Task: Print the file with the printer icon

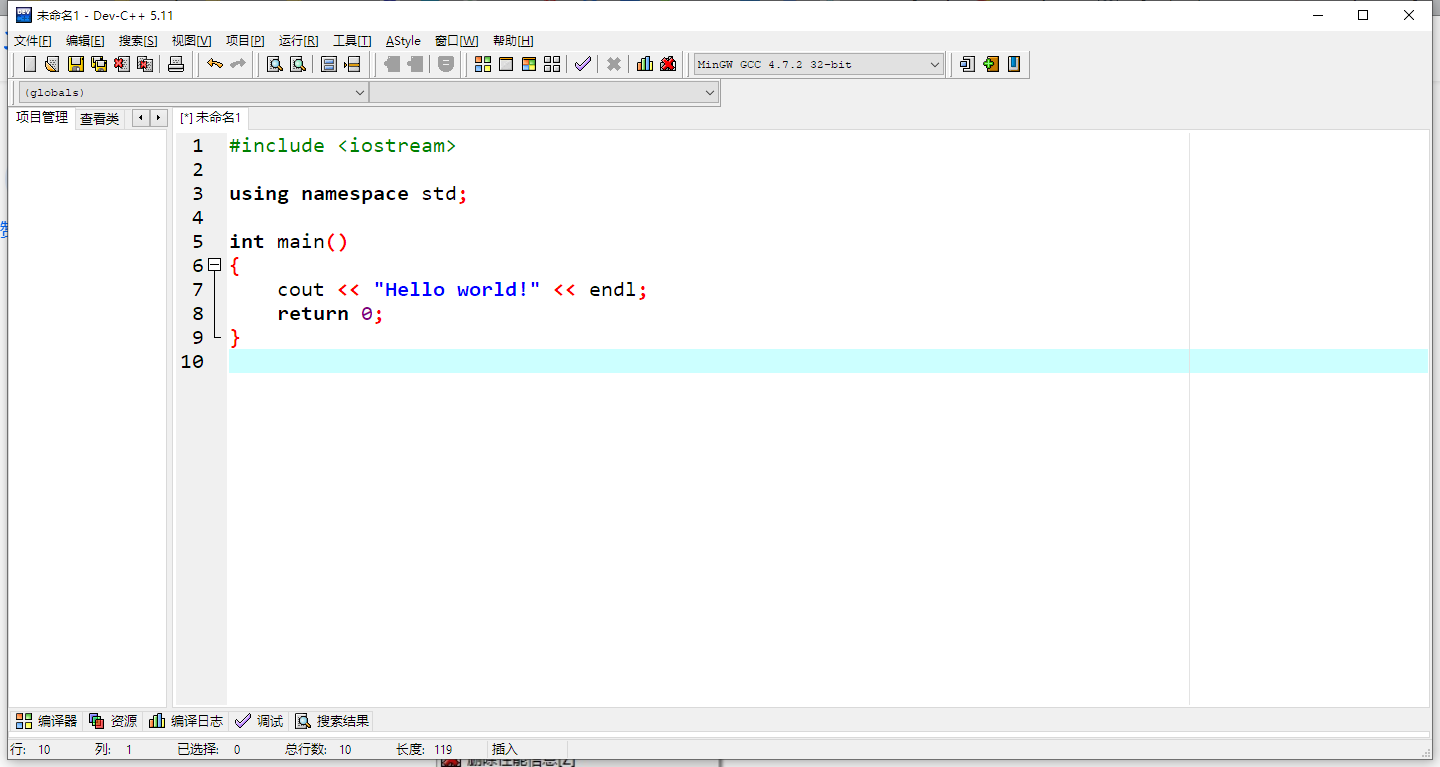Action: tap(176, 64)
